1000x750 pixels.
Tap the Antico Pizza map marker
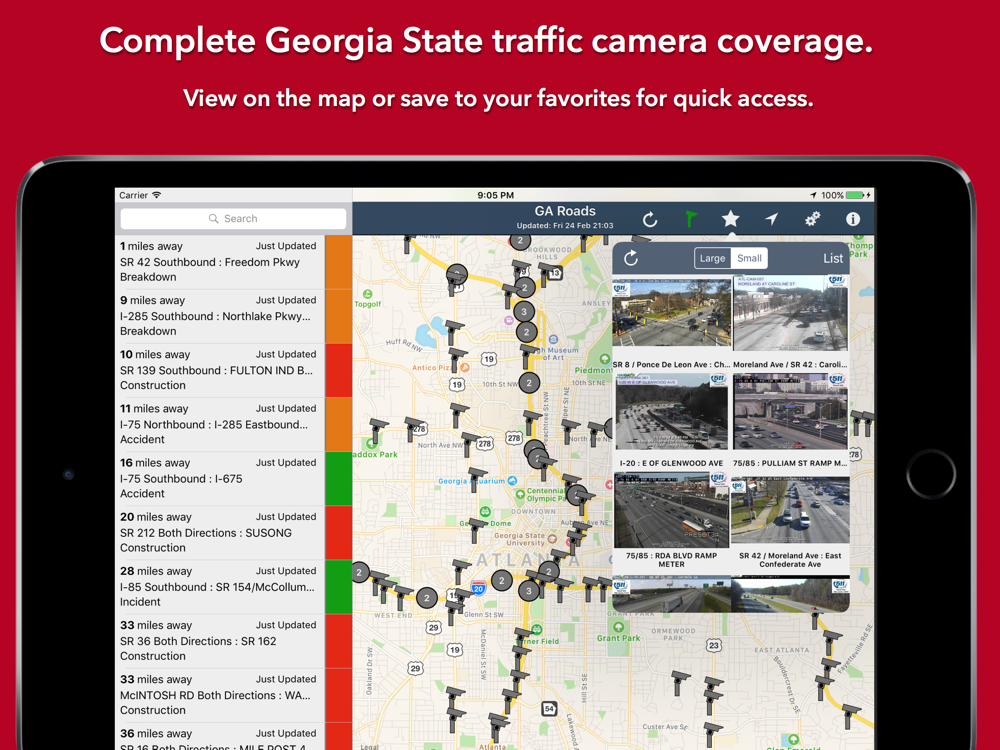(466, 367)
